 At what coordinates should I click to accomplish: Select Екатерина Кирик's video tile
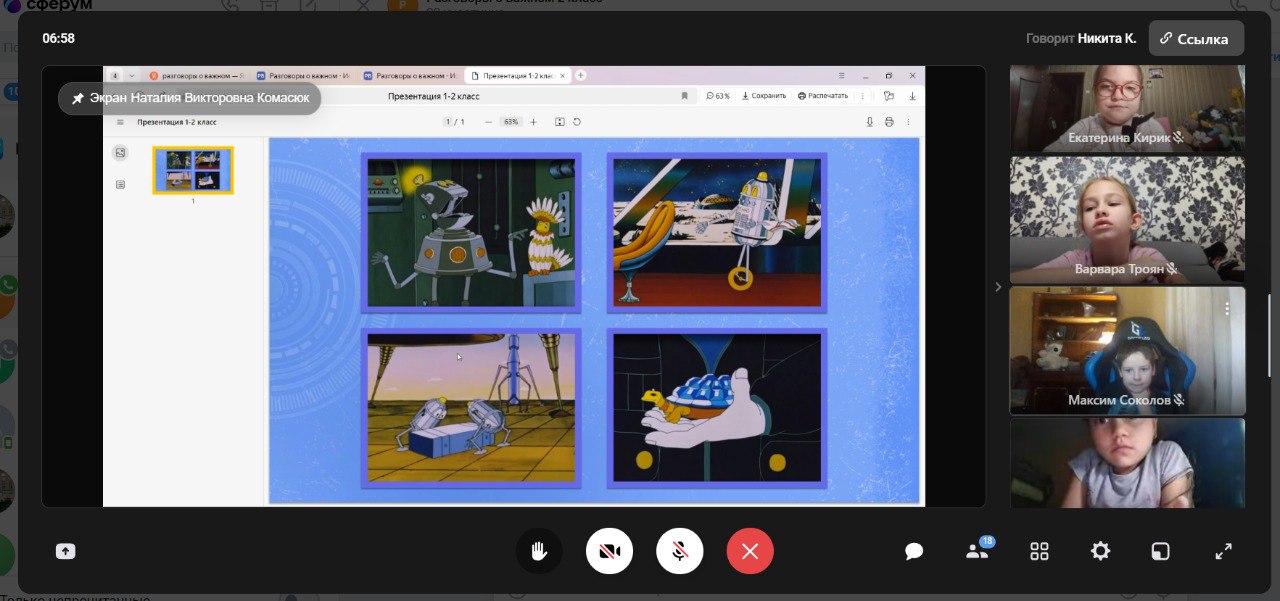coord(1127,108)
